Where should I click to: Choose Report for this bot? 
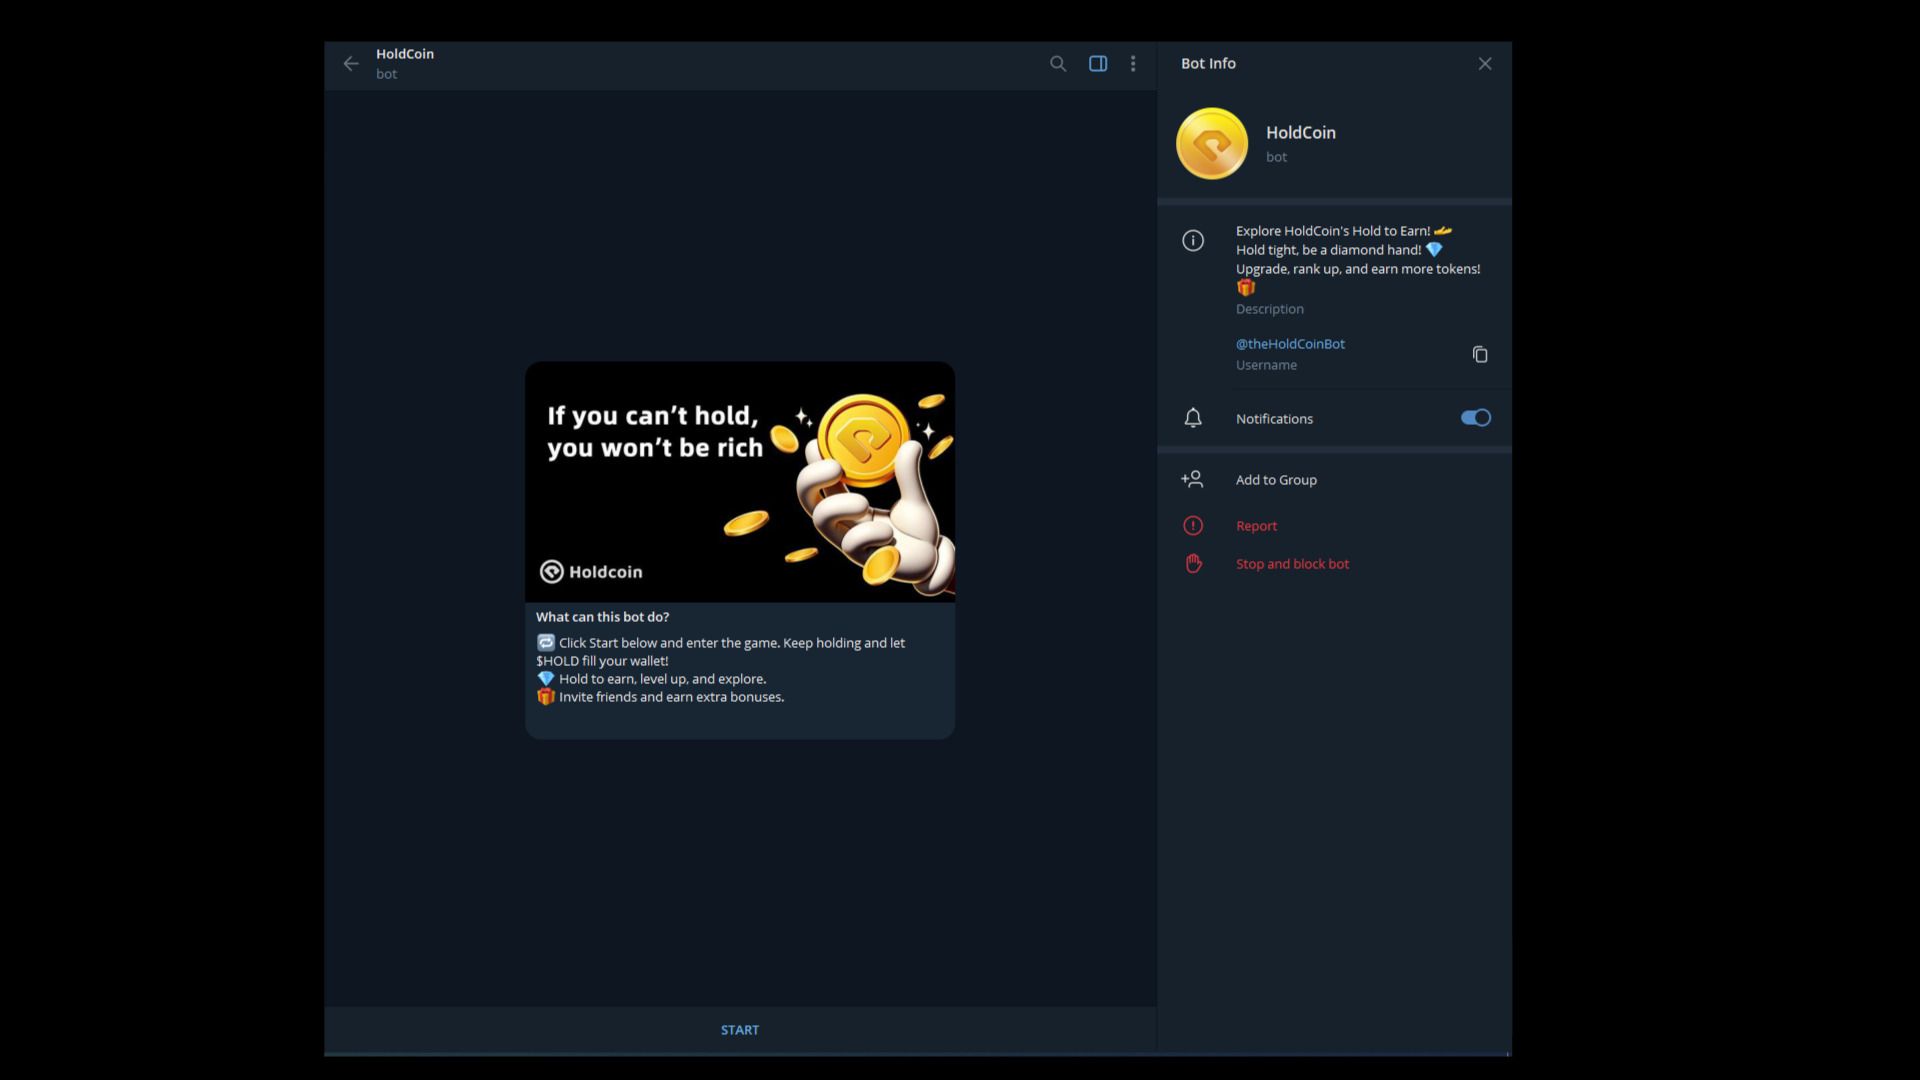pos(1256,526)
